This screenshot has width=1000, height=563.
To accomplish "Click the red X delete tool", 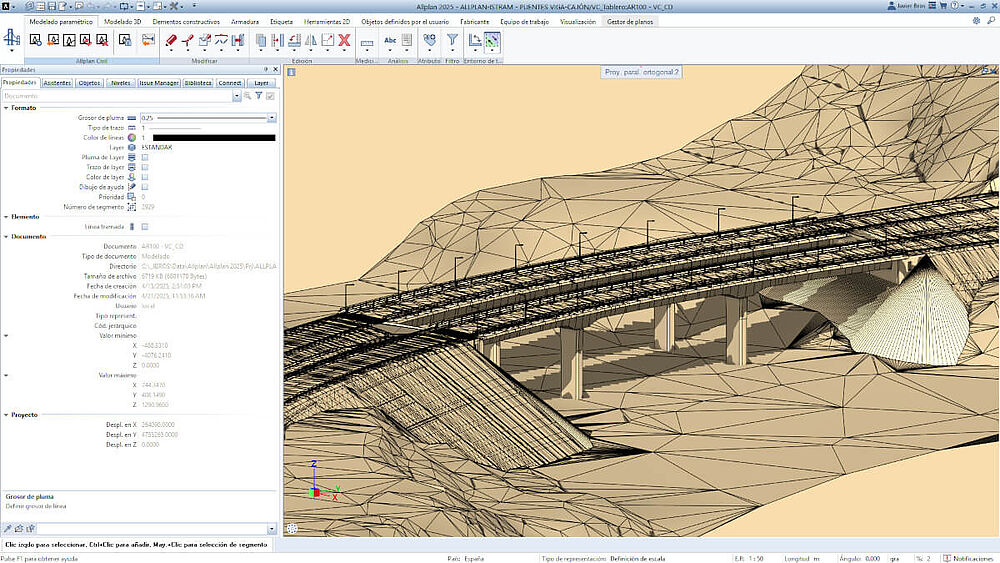I will (343, 40).
